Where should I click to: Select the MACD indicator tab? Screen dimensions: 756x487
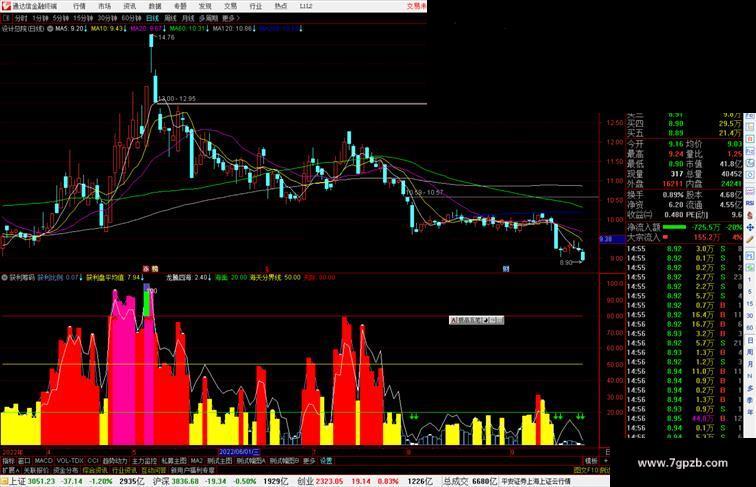coord(43,461)
